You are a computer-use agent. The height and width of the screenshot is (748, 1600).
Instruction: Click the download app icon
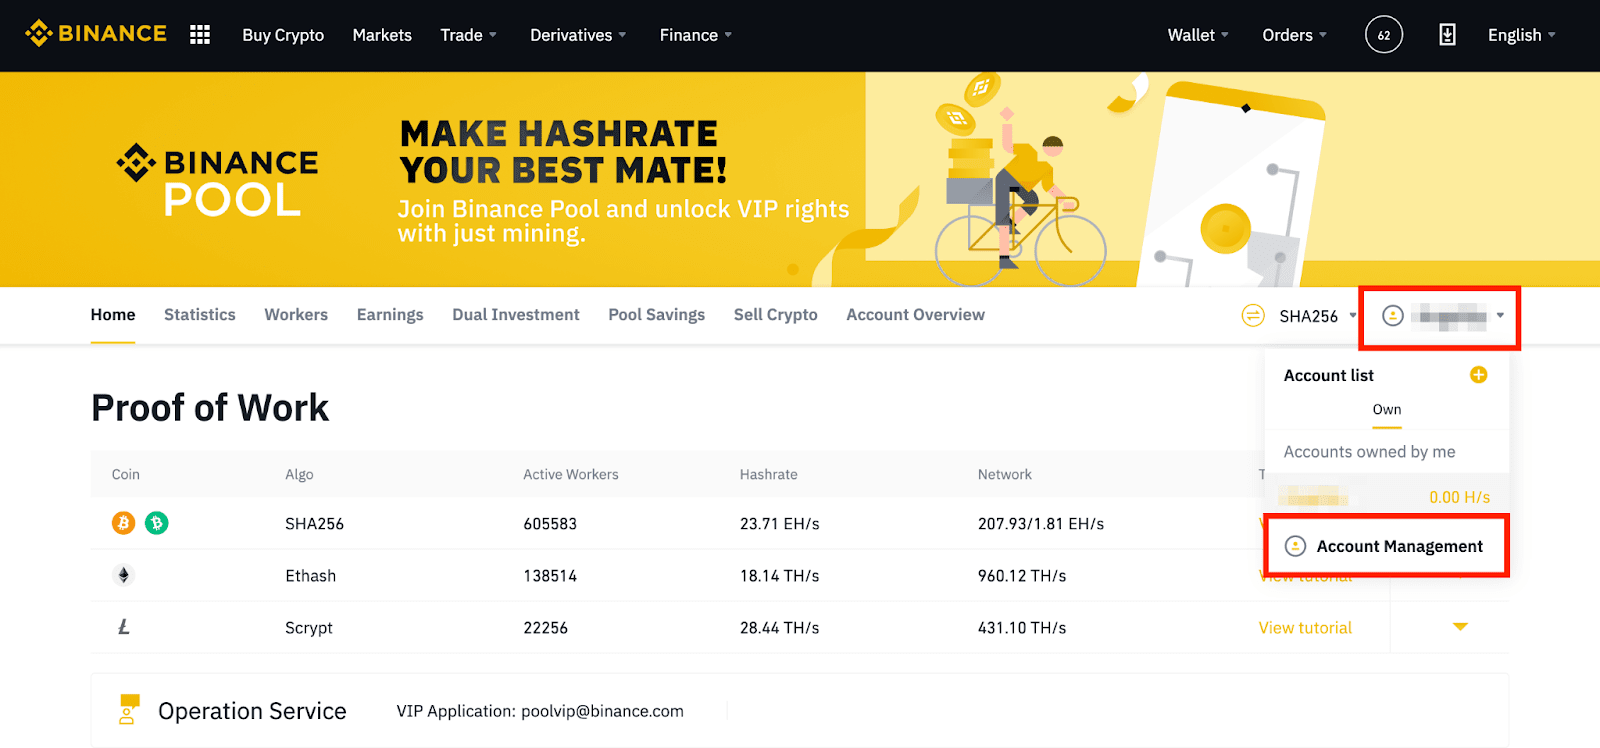pyautogui.click(x=1447, y=35)
